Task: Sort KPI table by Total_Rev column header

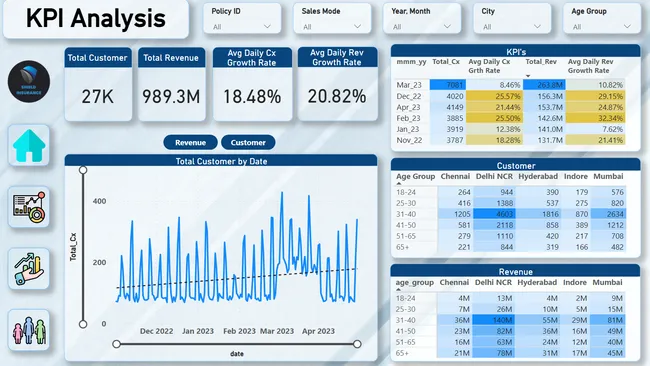Action: click(541, 62)
